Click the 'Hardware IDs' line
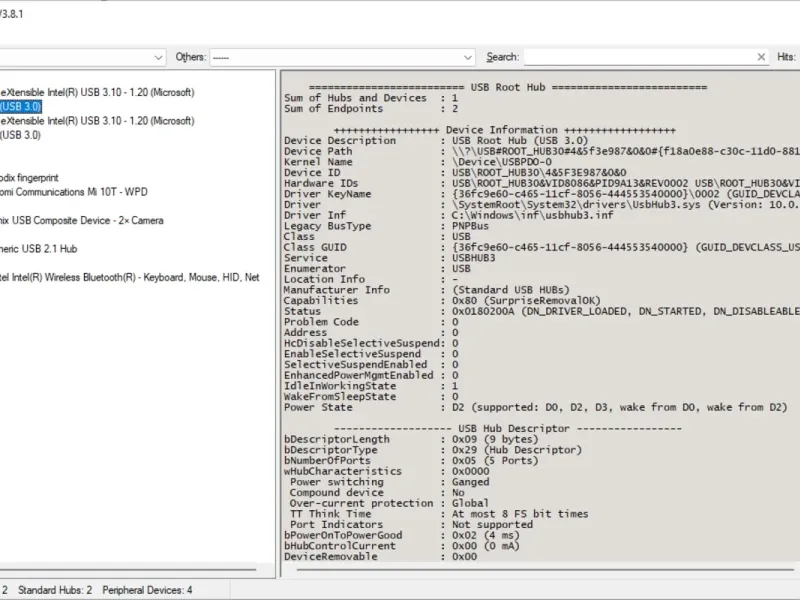 click(542, 184)
